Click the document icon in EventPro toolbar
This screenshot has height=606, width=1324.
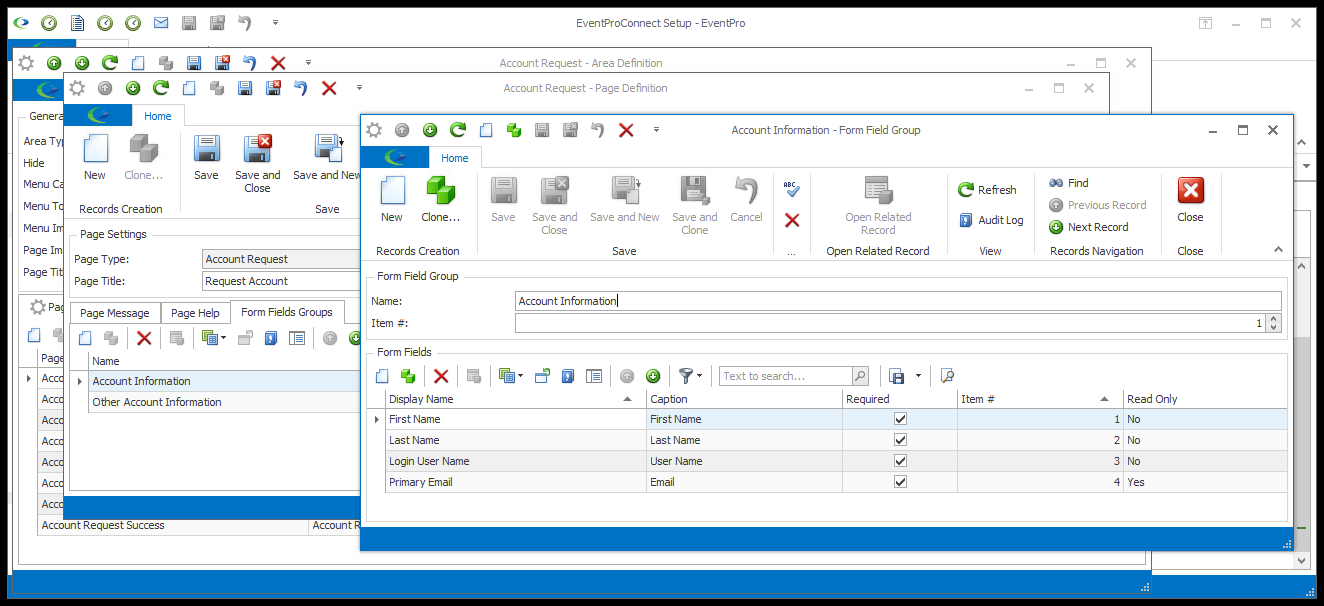77,23
